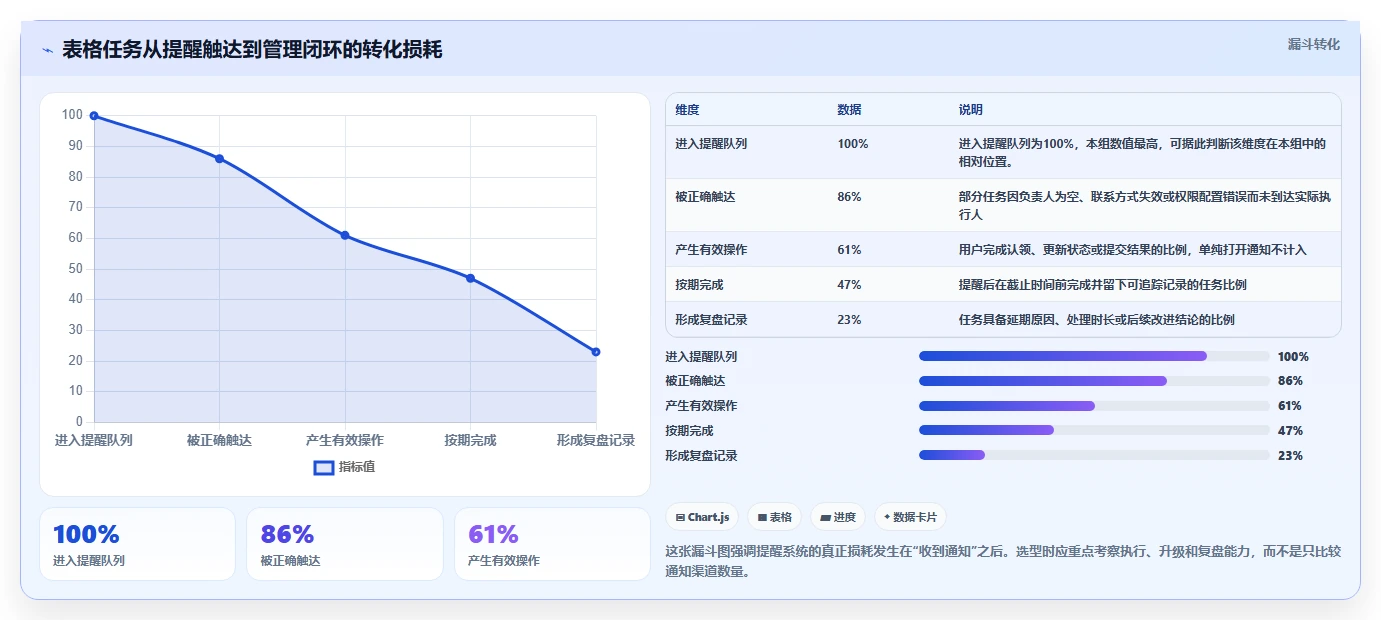Click the icon in the 表格 chip

[762, 517]
